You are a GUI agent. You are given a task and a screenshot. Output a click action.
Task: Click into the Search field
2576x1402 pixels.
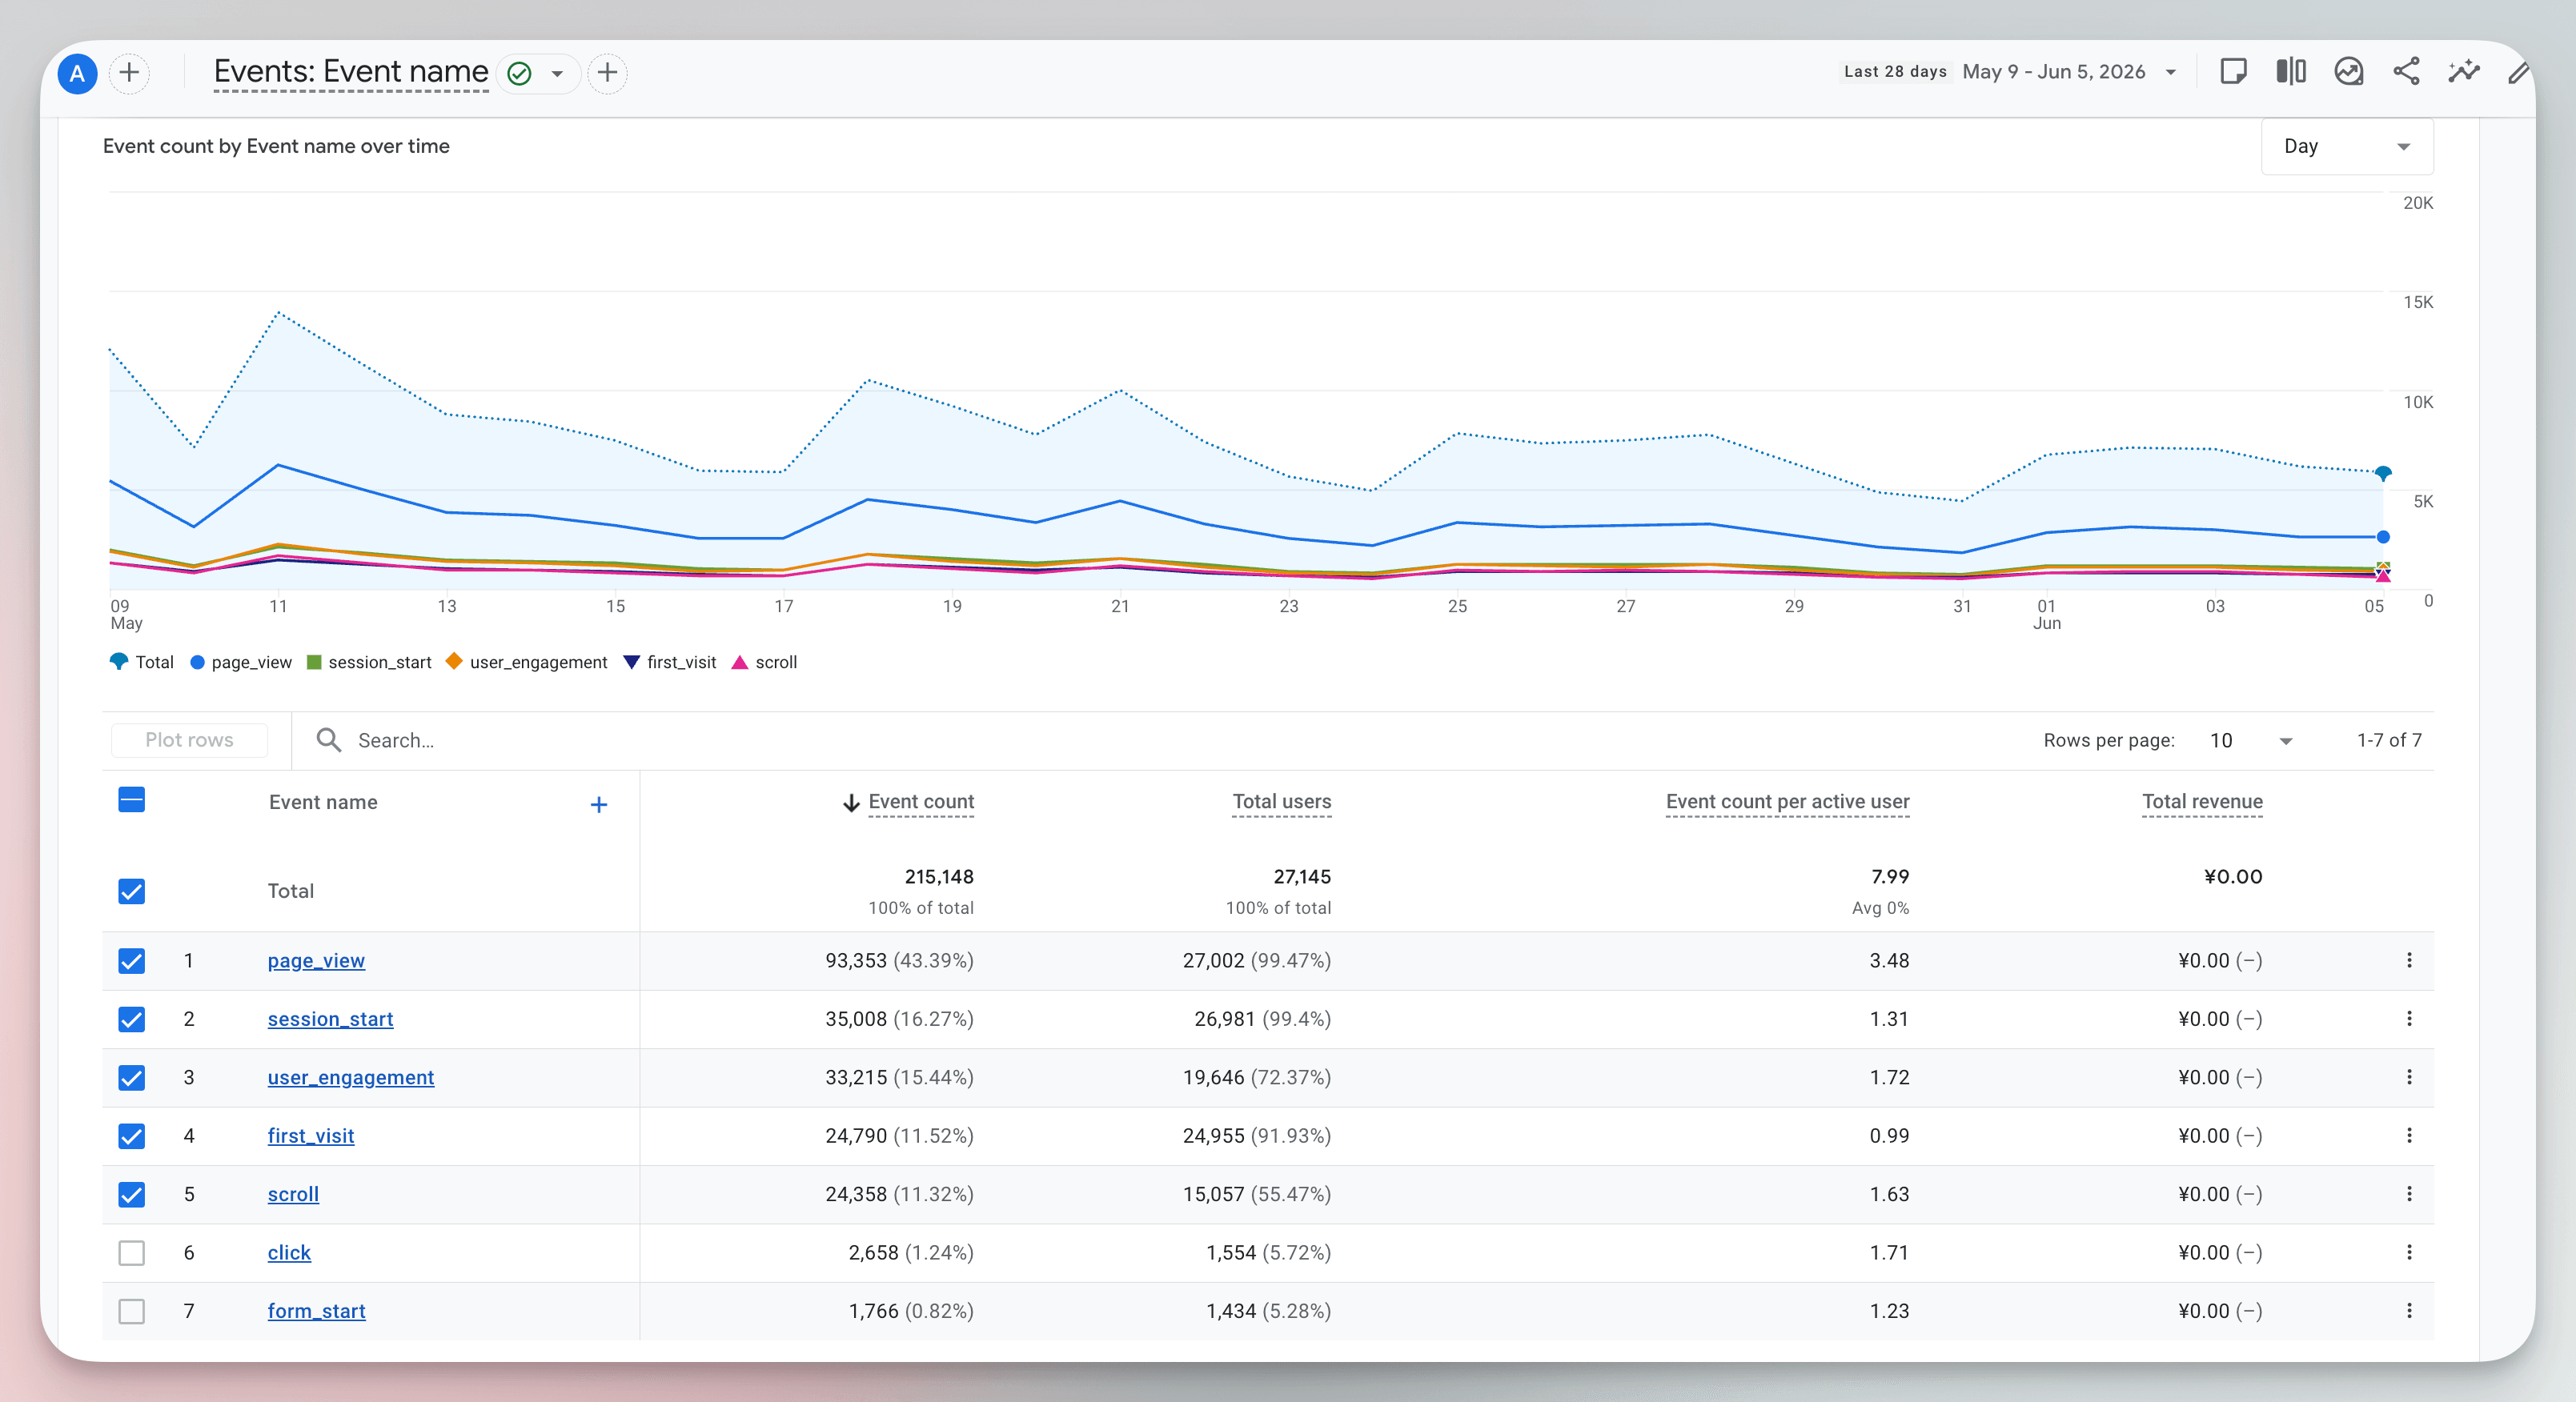1160,741
